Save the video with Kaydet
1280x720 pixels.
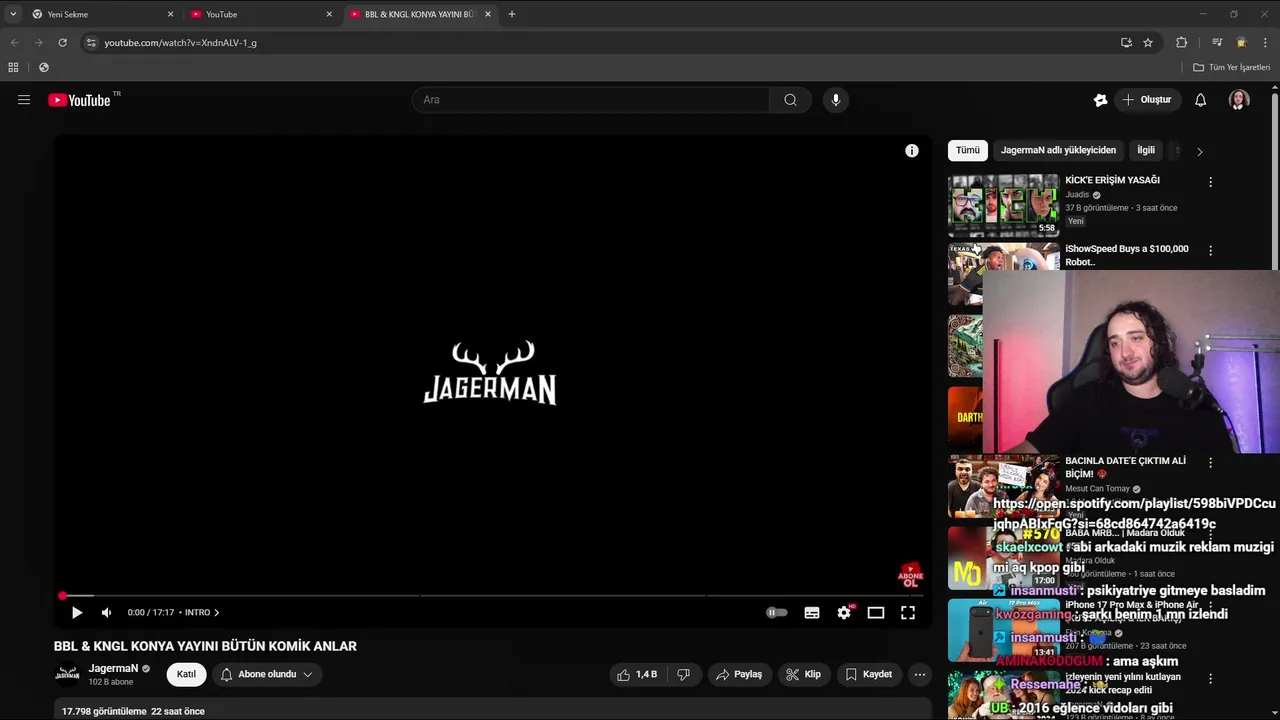coord(868,675)
